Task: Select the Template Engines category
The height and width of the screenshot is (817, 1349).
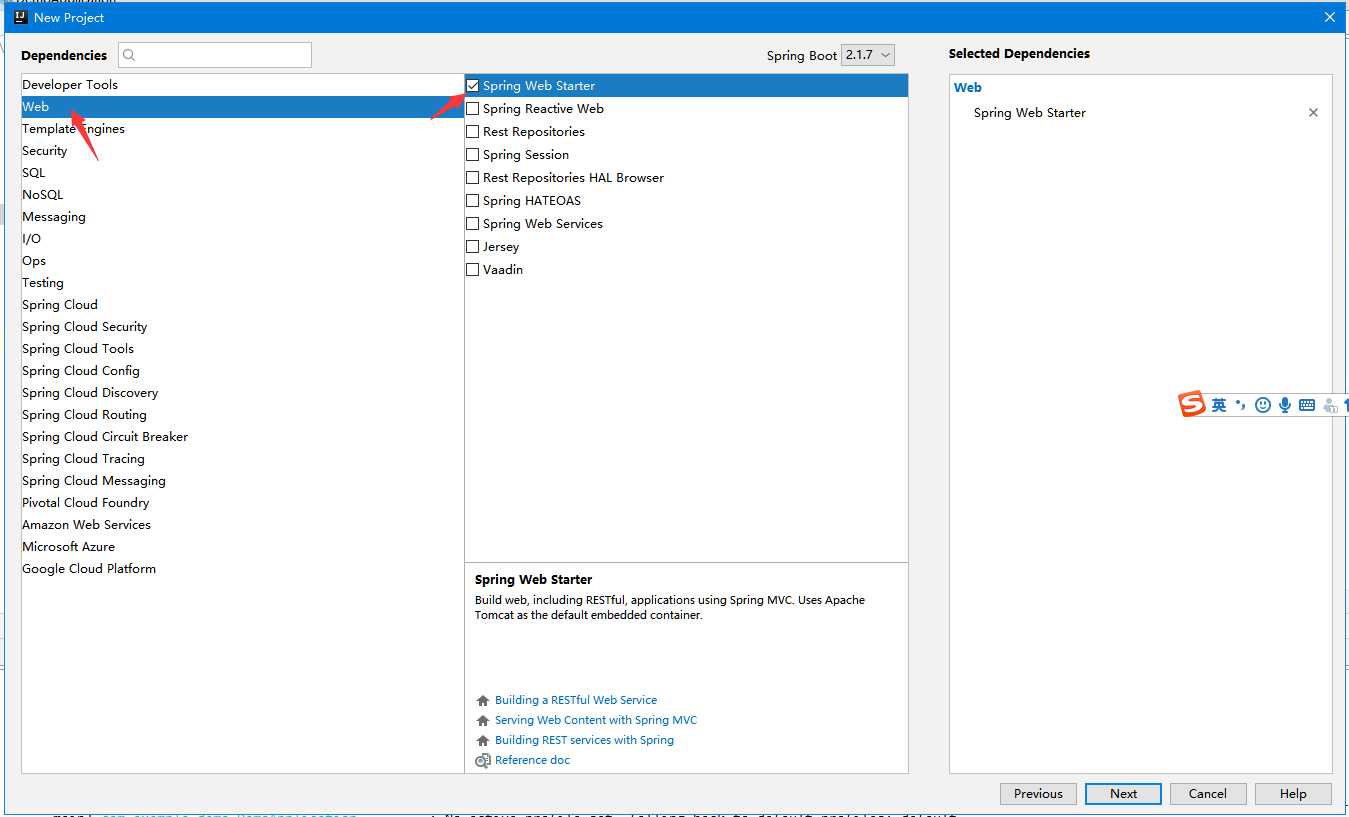Action: (243, 129)
